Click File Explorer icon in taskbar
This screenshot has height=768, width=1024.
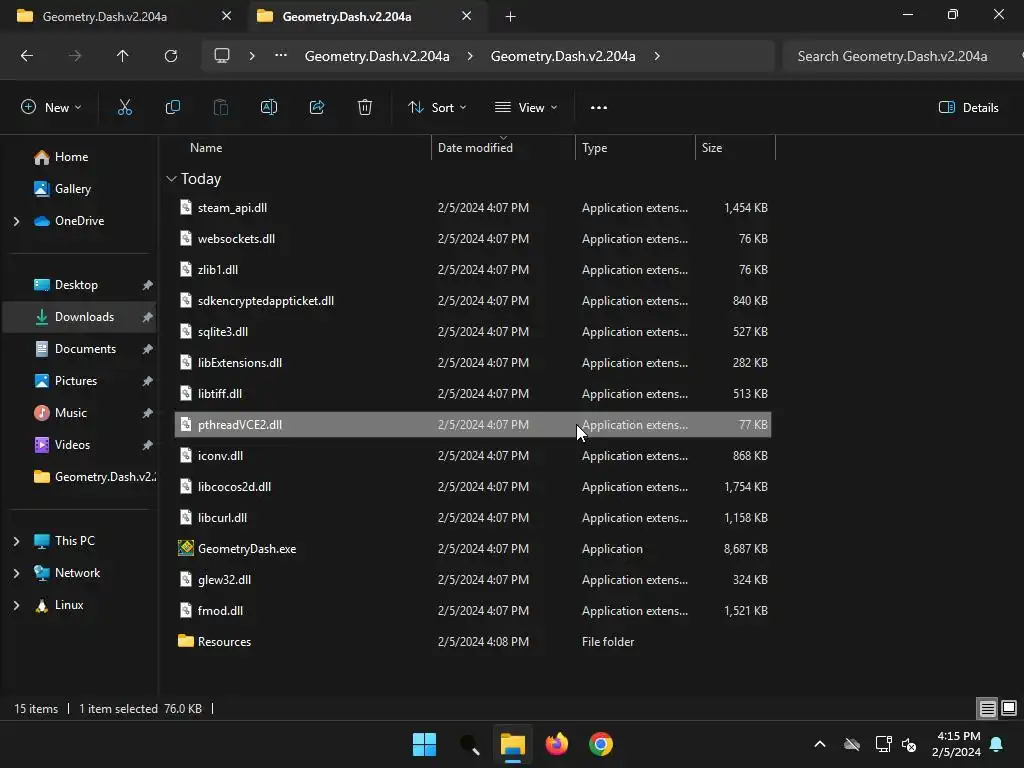pyautogui.click(x=513, y=744)
